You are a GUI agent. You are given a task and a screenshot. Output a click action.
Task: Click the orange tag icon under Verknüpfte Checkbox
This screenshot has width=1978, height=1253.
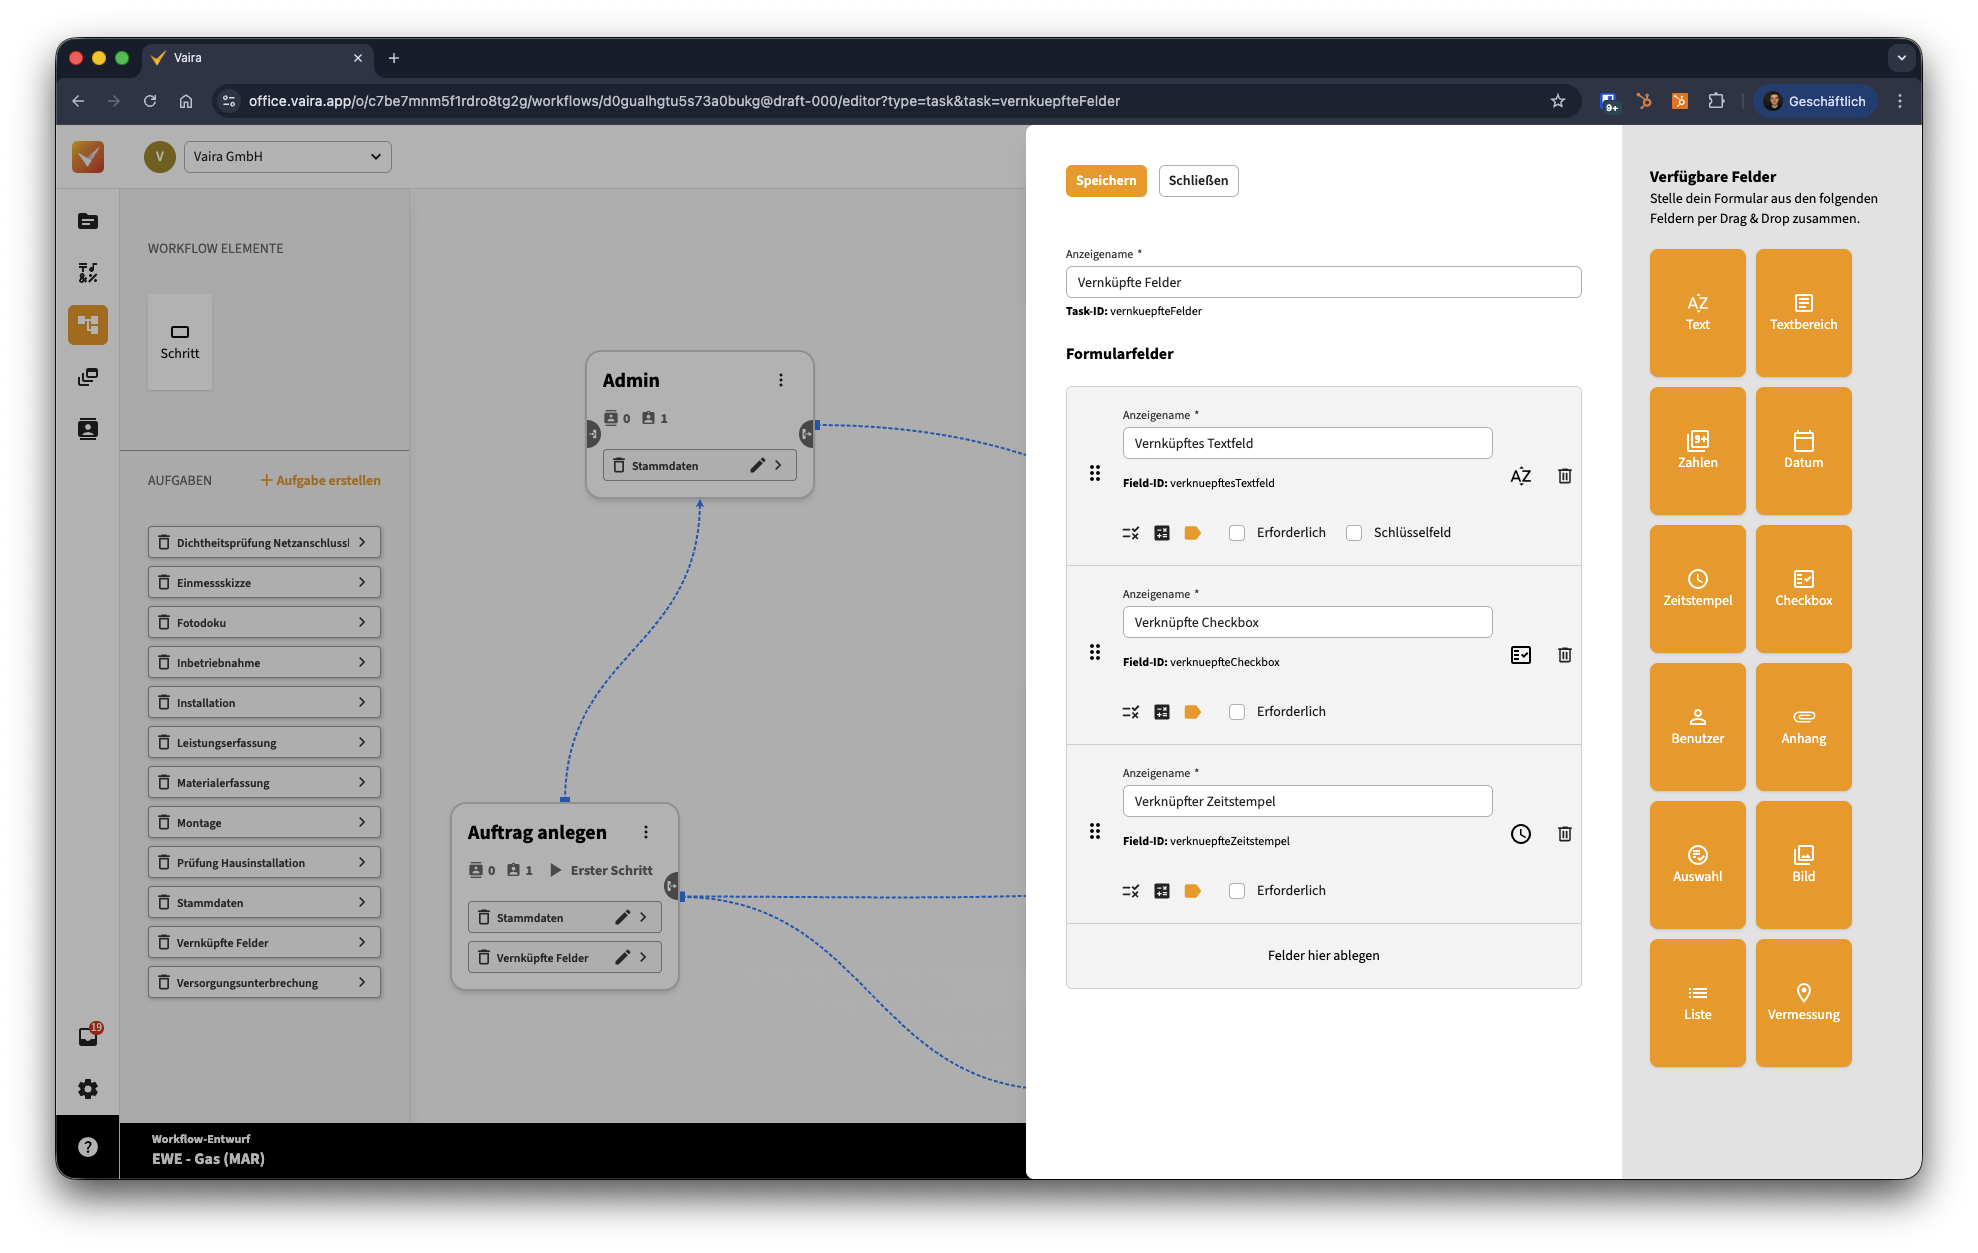click(1192, 712)
